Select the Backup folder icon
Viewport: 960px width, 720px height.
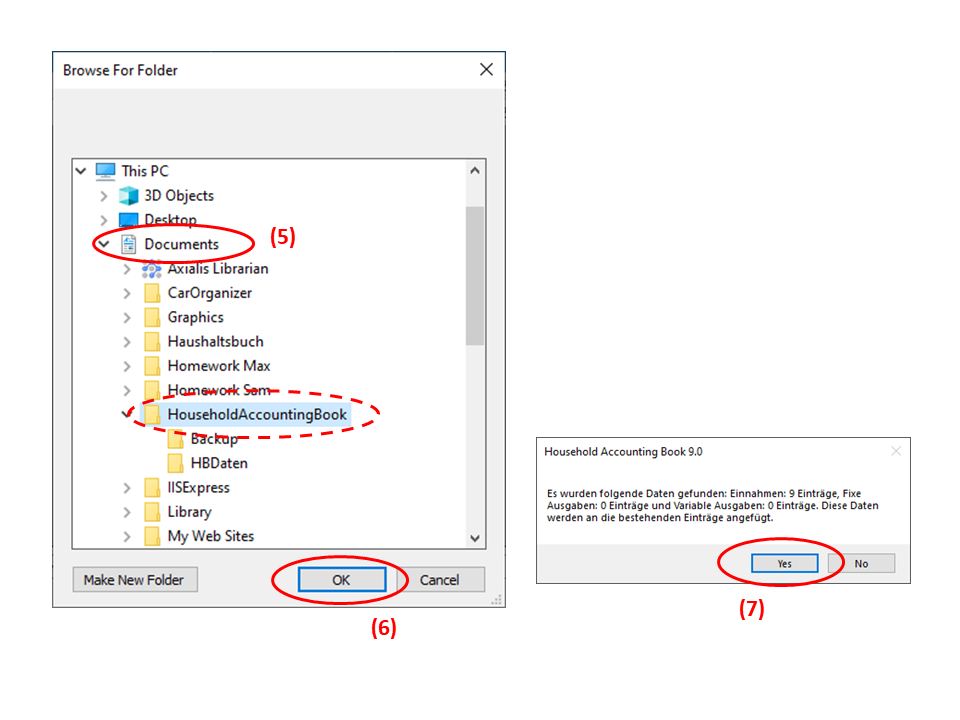175,439
